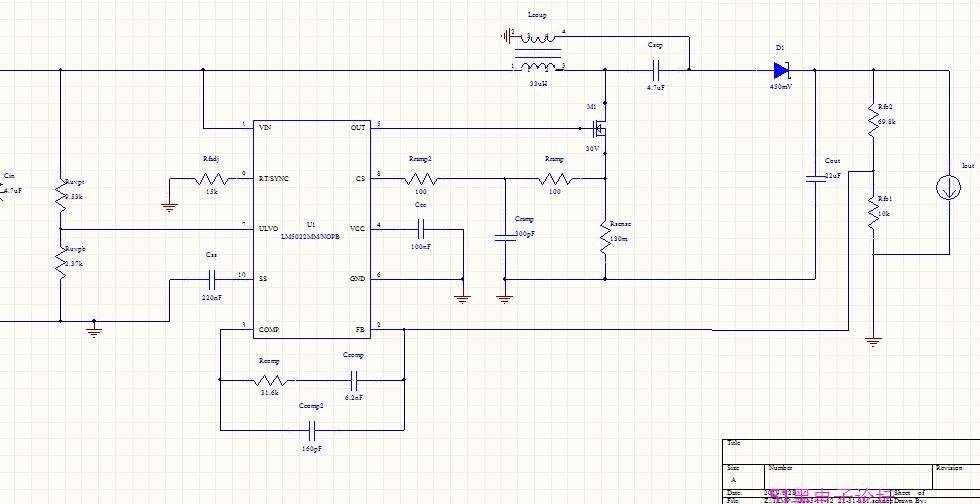Select the M1 MOSFET transistor symbol

click(600, 128)
